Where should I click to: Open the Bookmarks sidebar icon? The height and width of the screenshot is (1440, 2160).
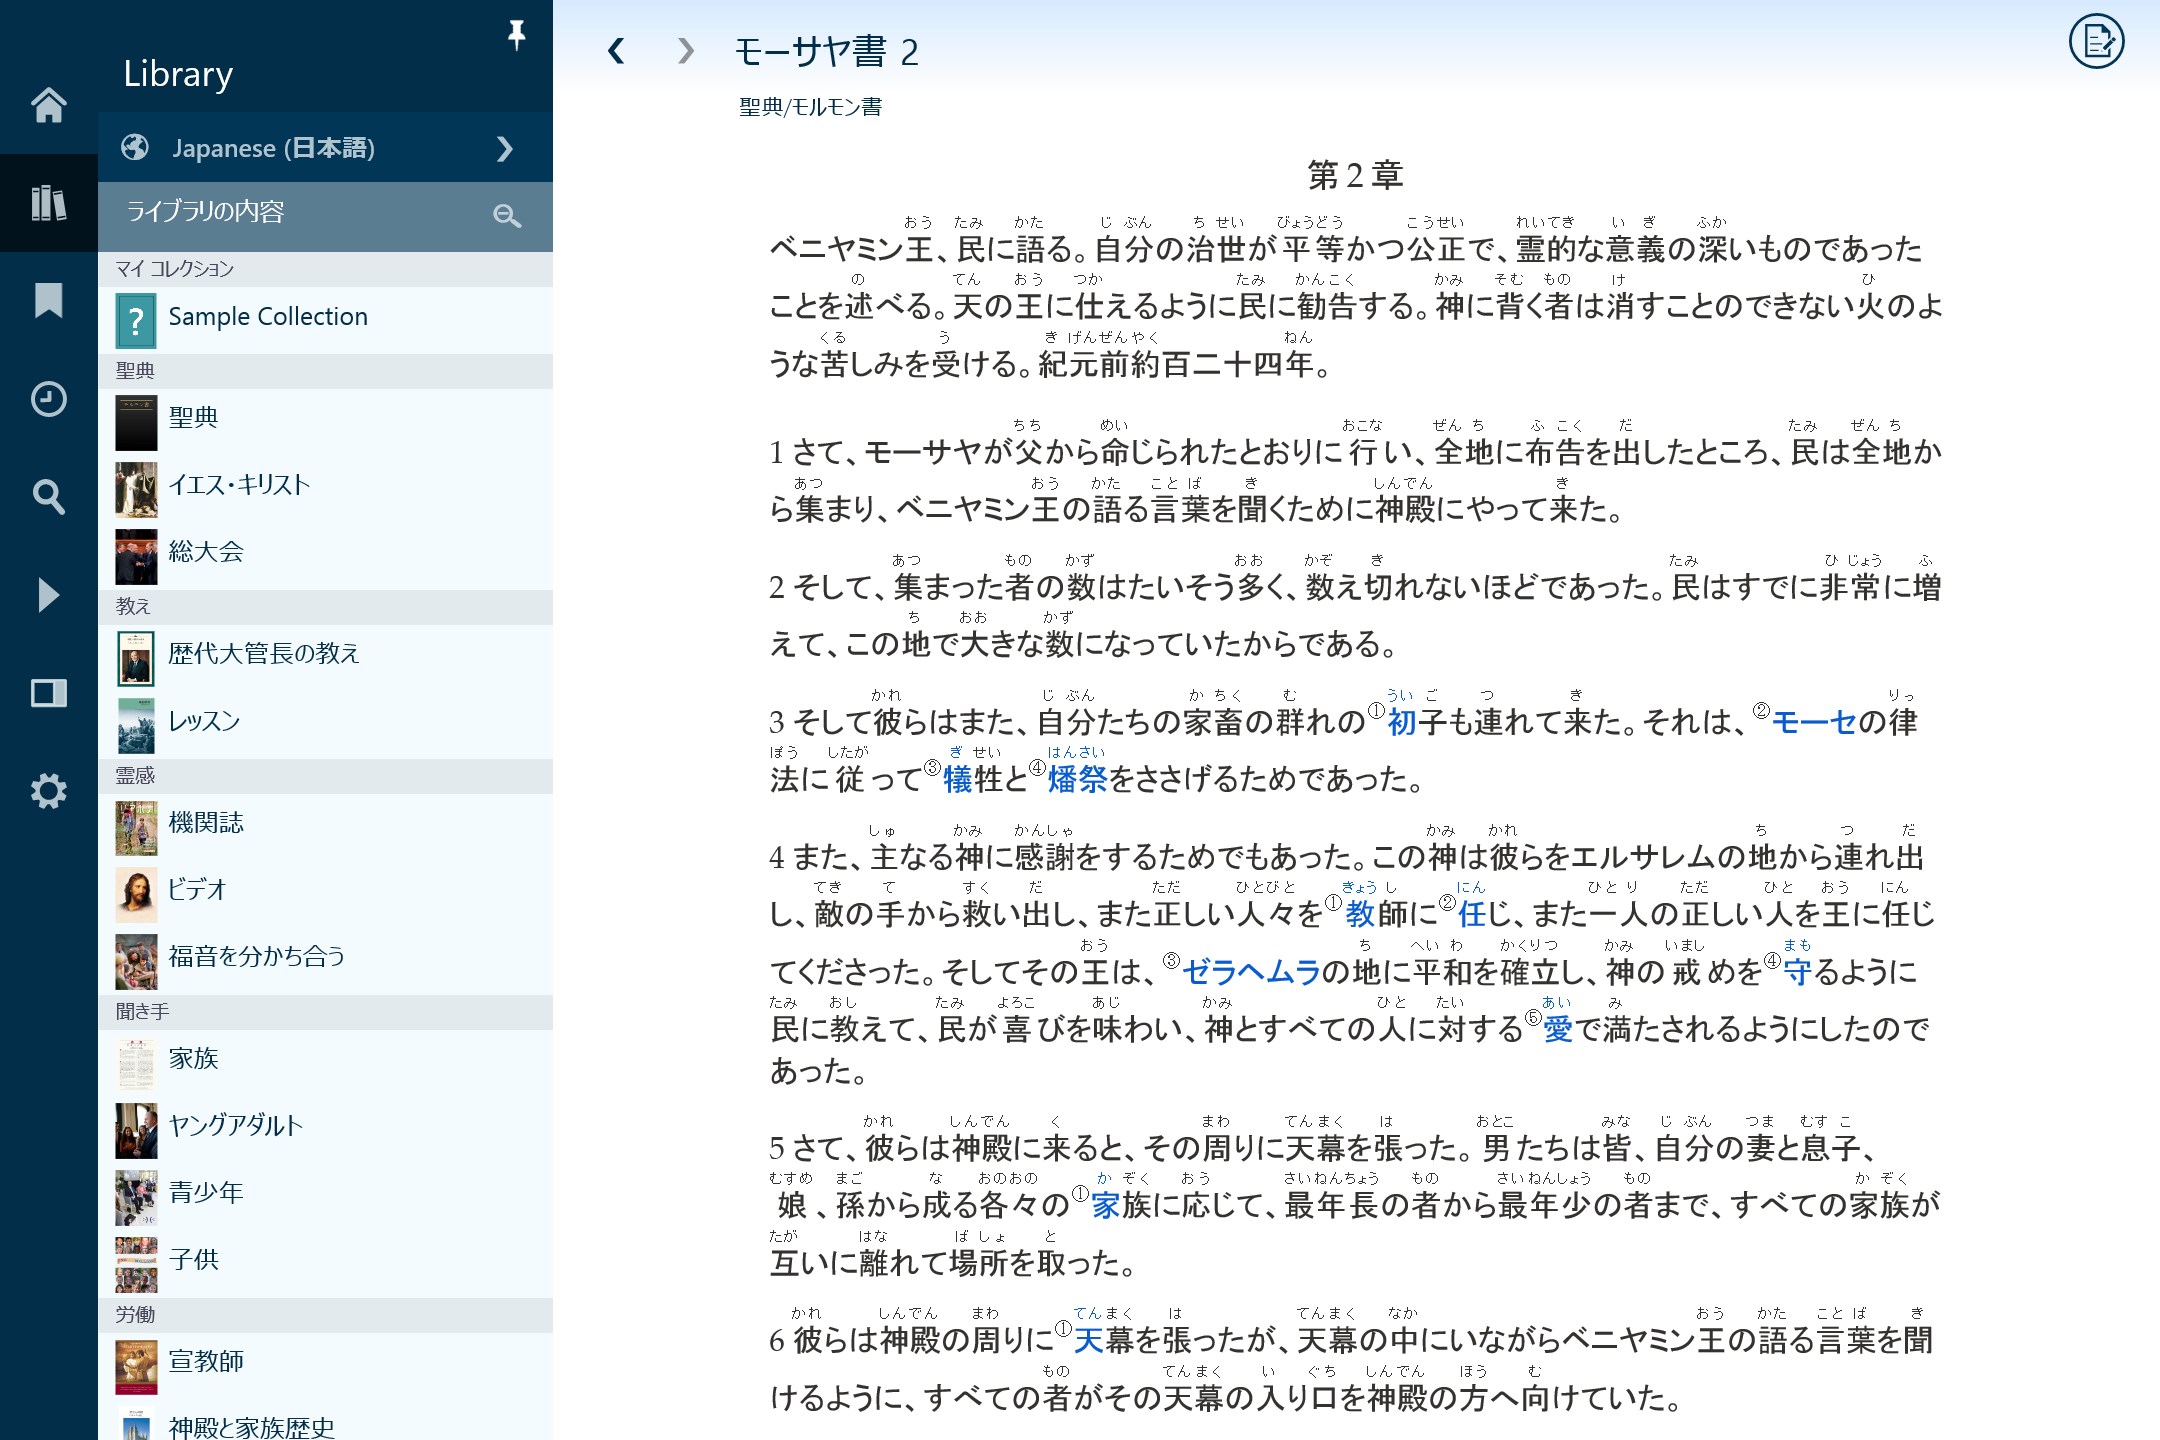pos(48,300)
